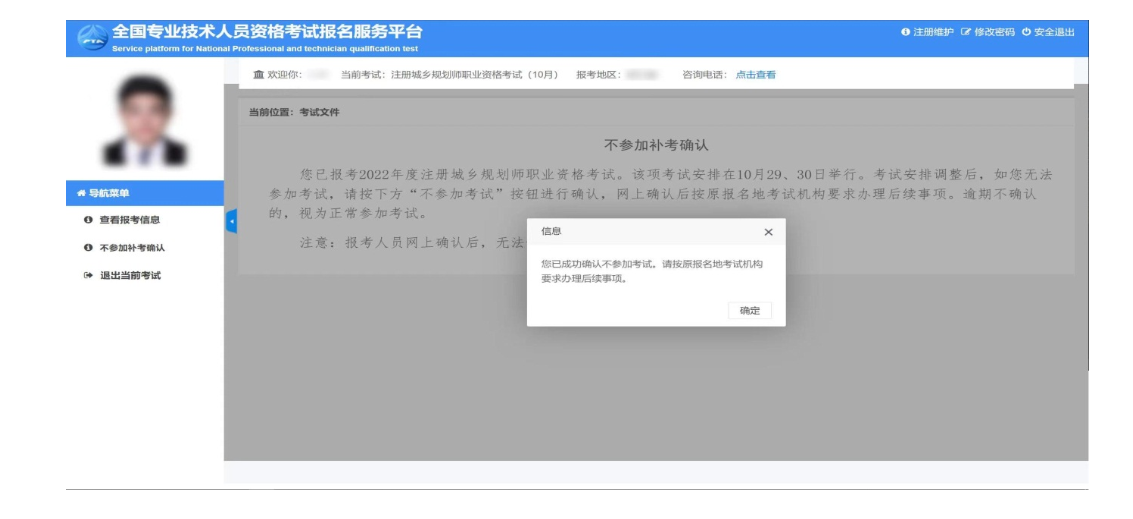Open 查看报考信息 in the navigation menu

click(x=129, y=220)
